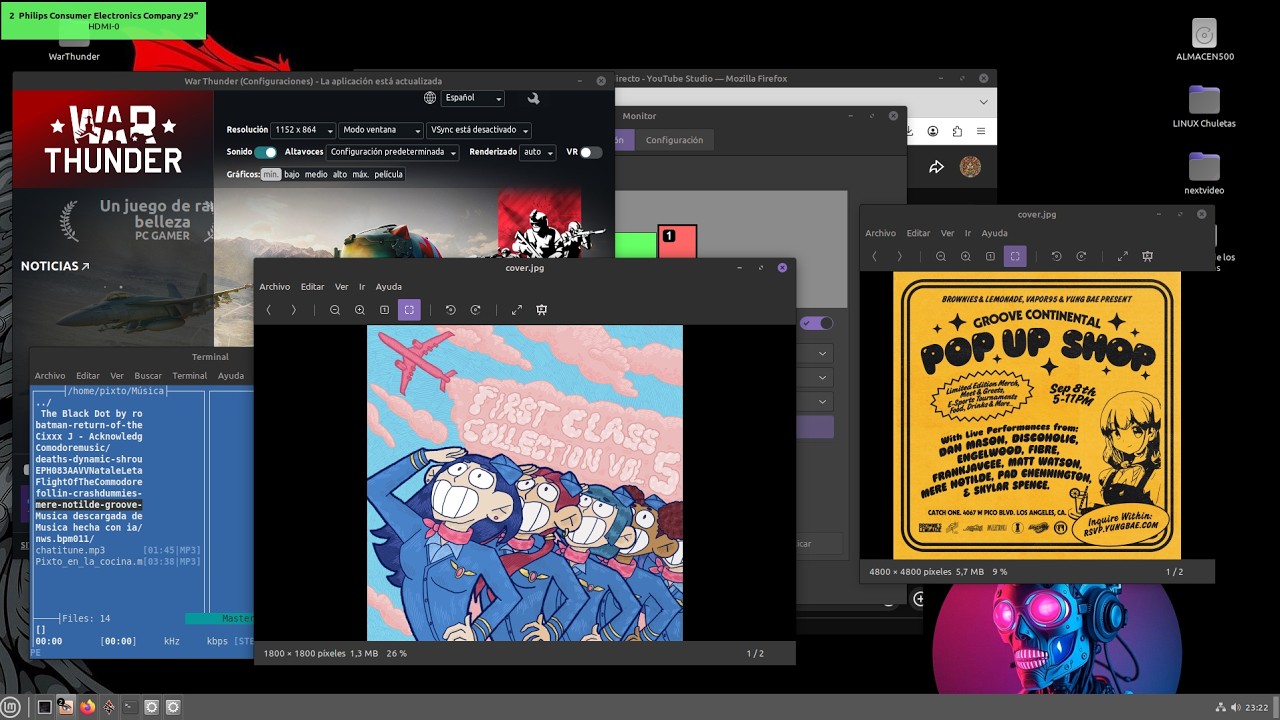
Task: Start slideshow in front cover.jpg viewer
Action: [x=542, y=310]
